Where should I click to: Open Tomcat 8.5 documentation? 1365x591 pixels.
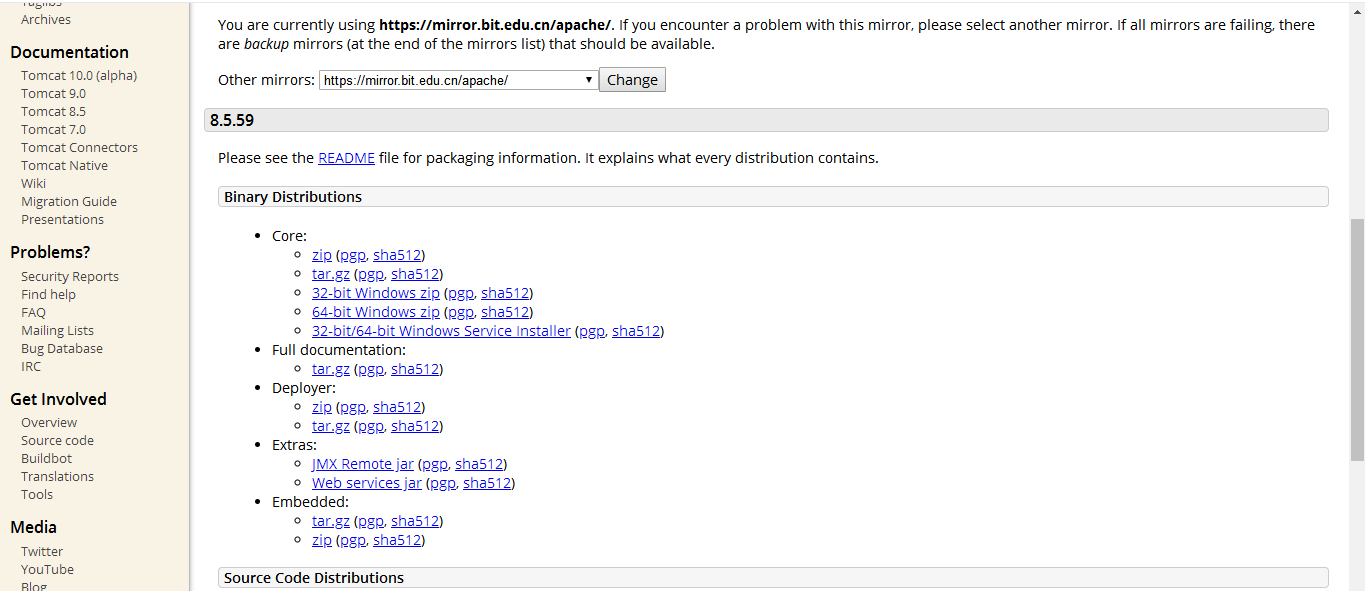(53, 111)
